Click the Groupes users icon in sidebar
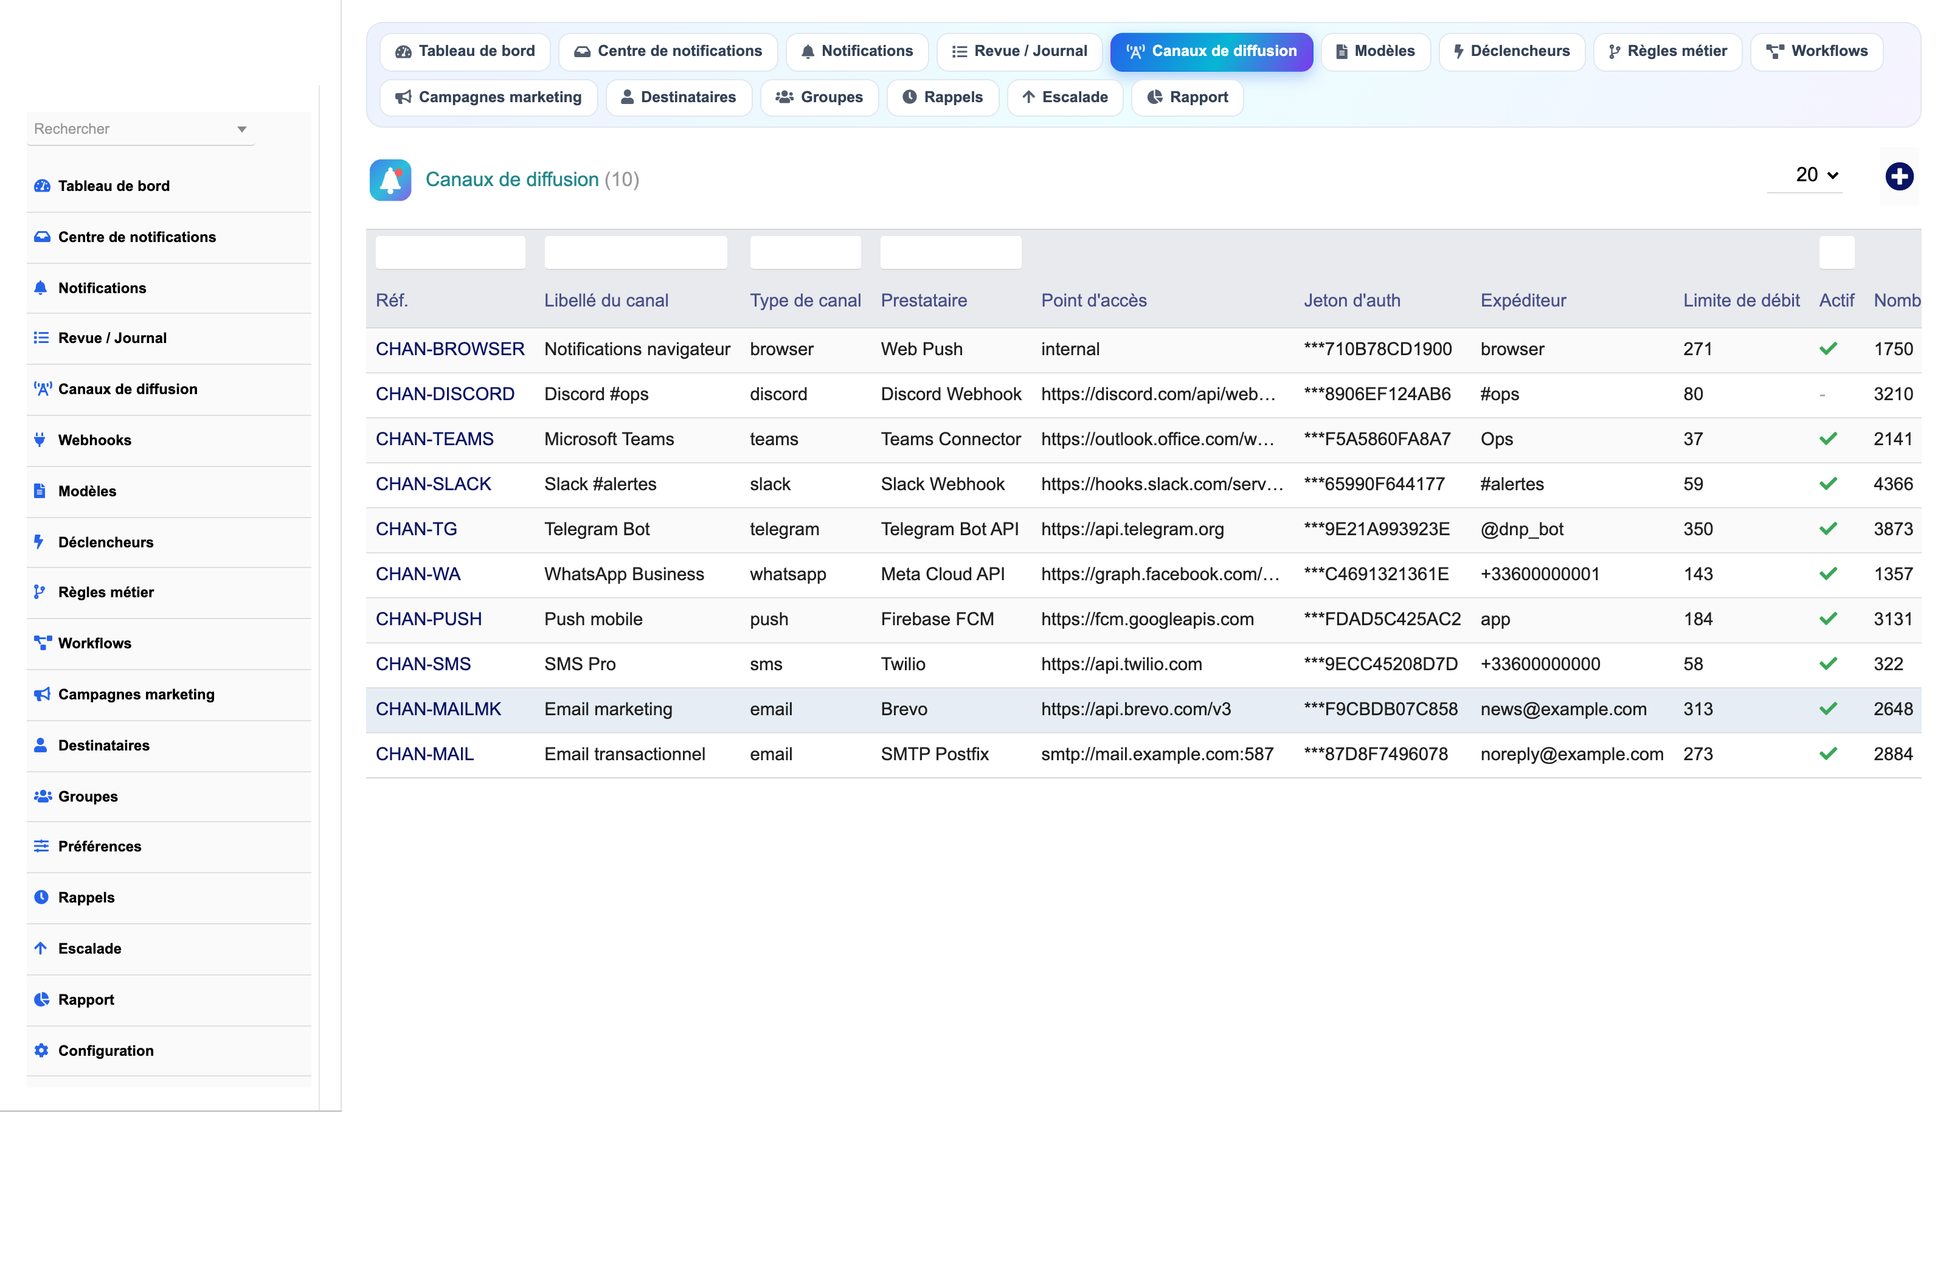Screen dimensions: 1946x1265 coord(43,796)
